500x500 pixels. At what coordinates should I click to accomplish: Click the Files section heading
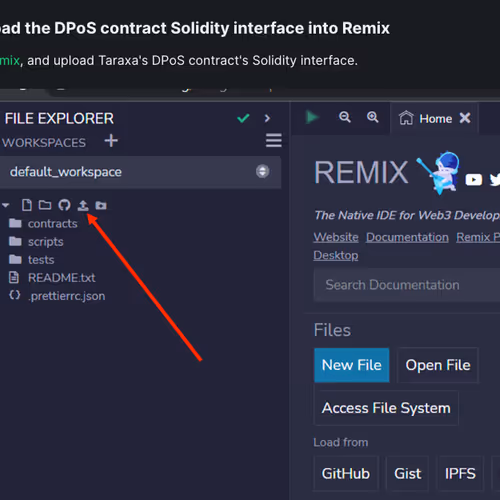(x=332, y=330)
